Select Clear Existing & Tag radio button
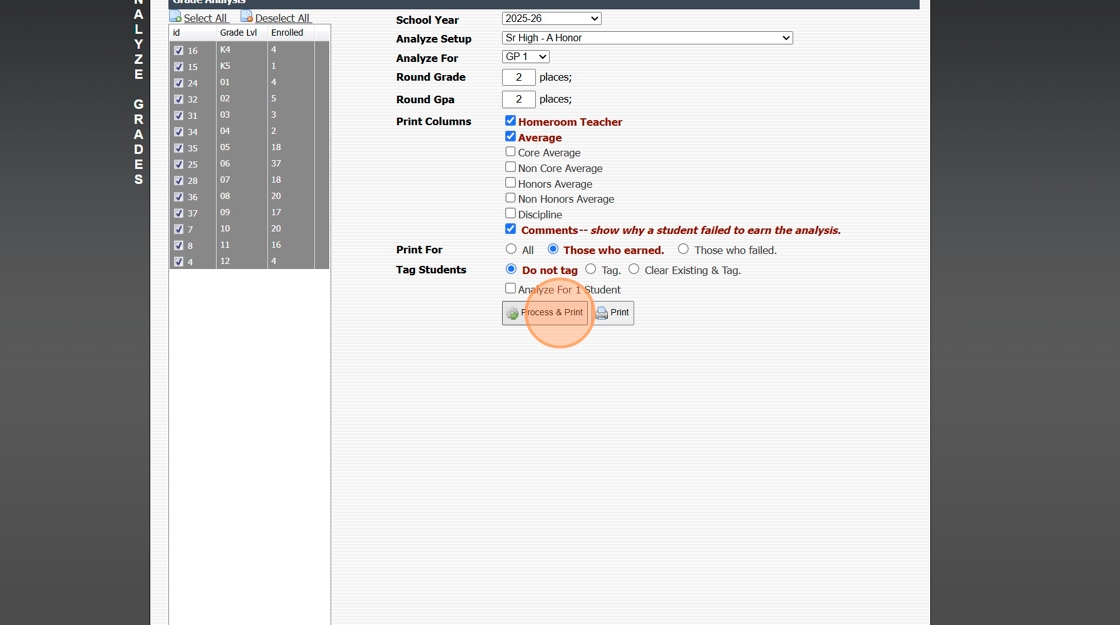This screenshot has height=625, width=1120. tap(634, 269)
